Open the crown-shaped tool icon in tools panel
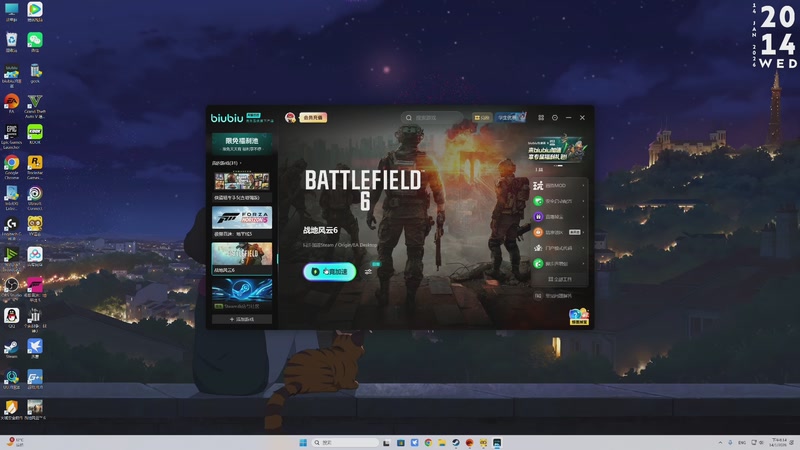Viewport: 800px width, 450px height. 538,248
